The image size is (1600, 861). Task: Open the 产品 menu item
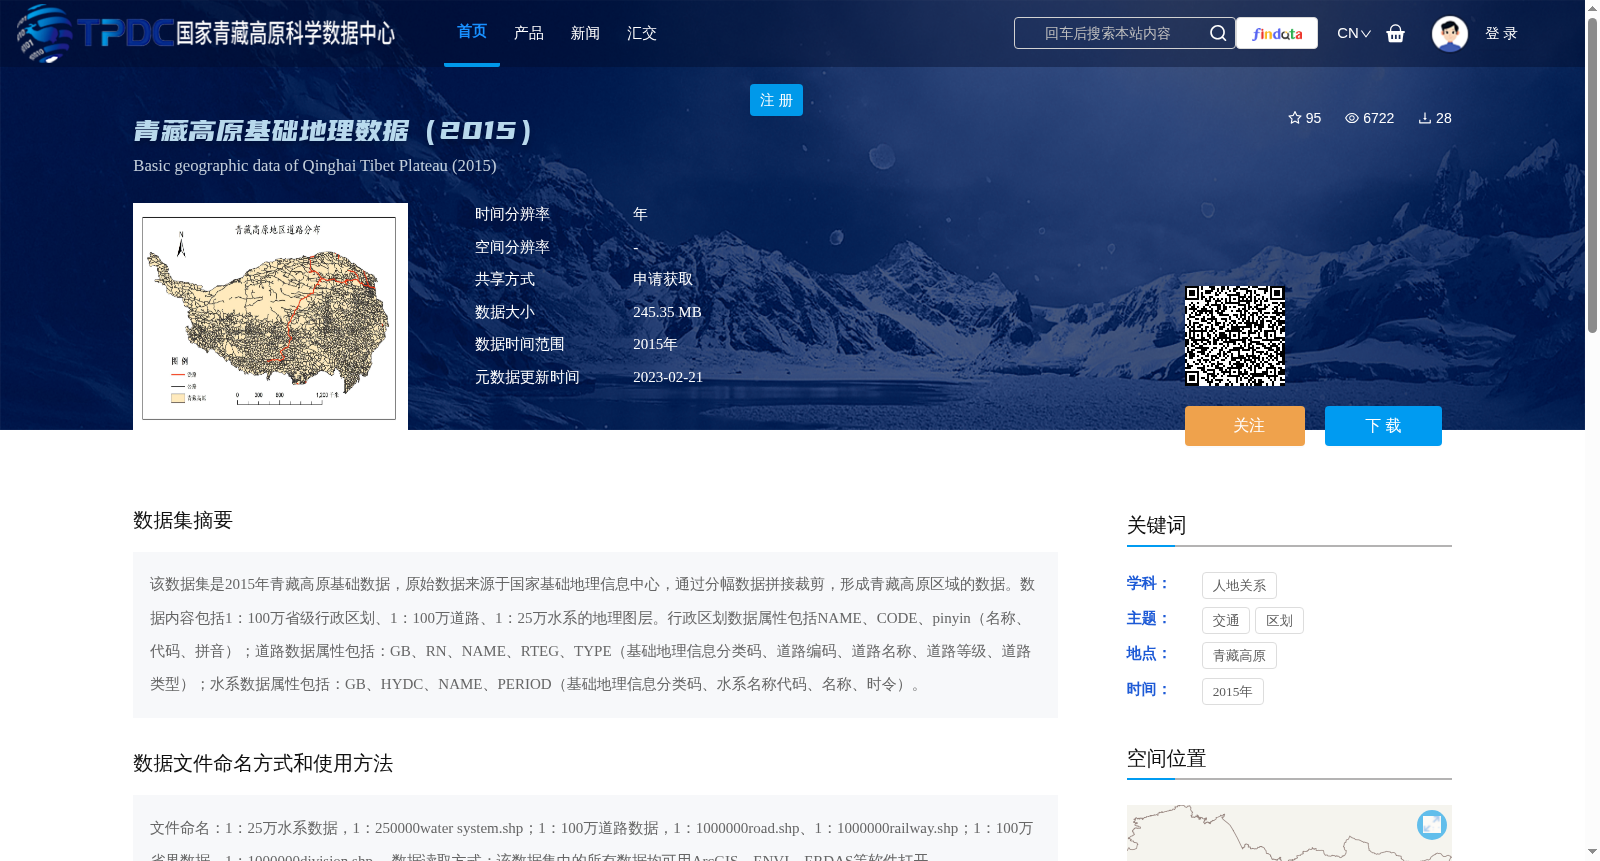pos(529,33)
